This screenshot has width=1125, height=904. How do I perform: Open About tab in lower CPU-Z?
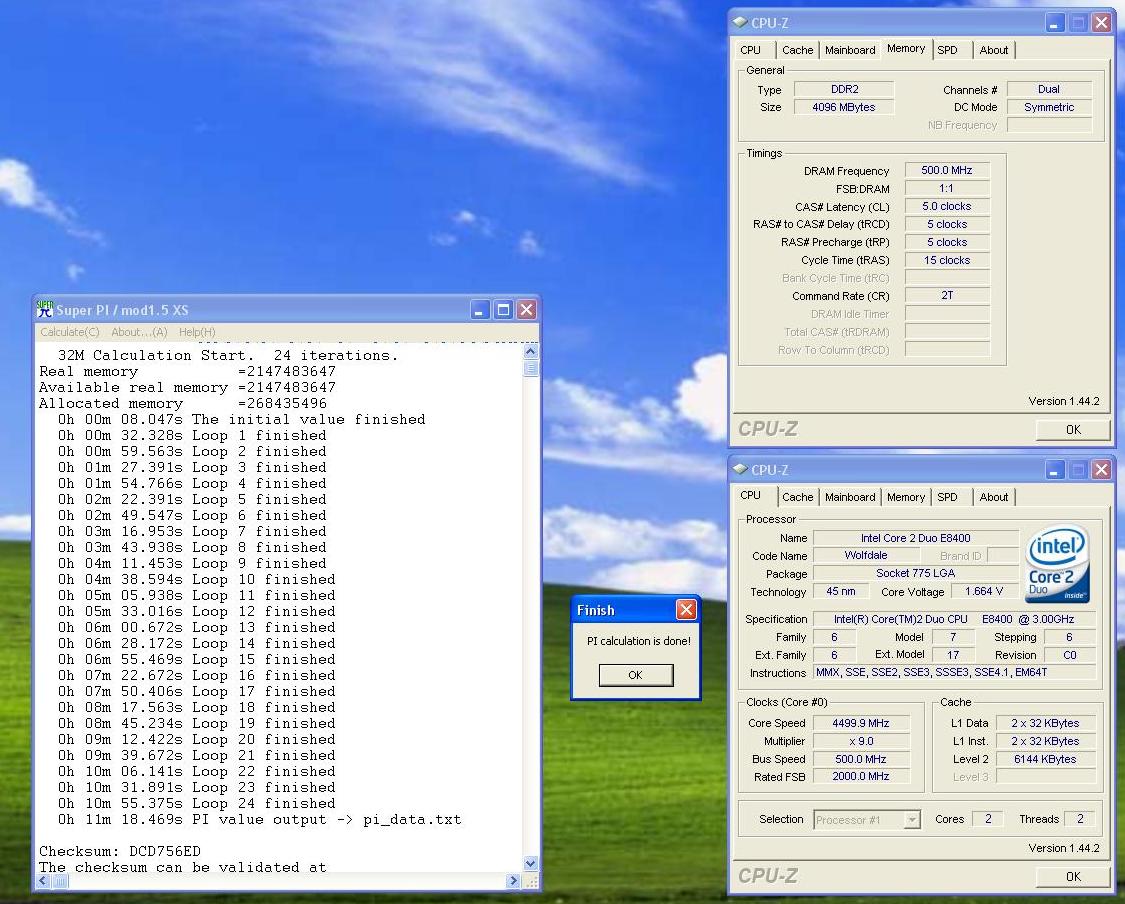tap(994, 497)
